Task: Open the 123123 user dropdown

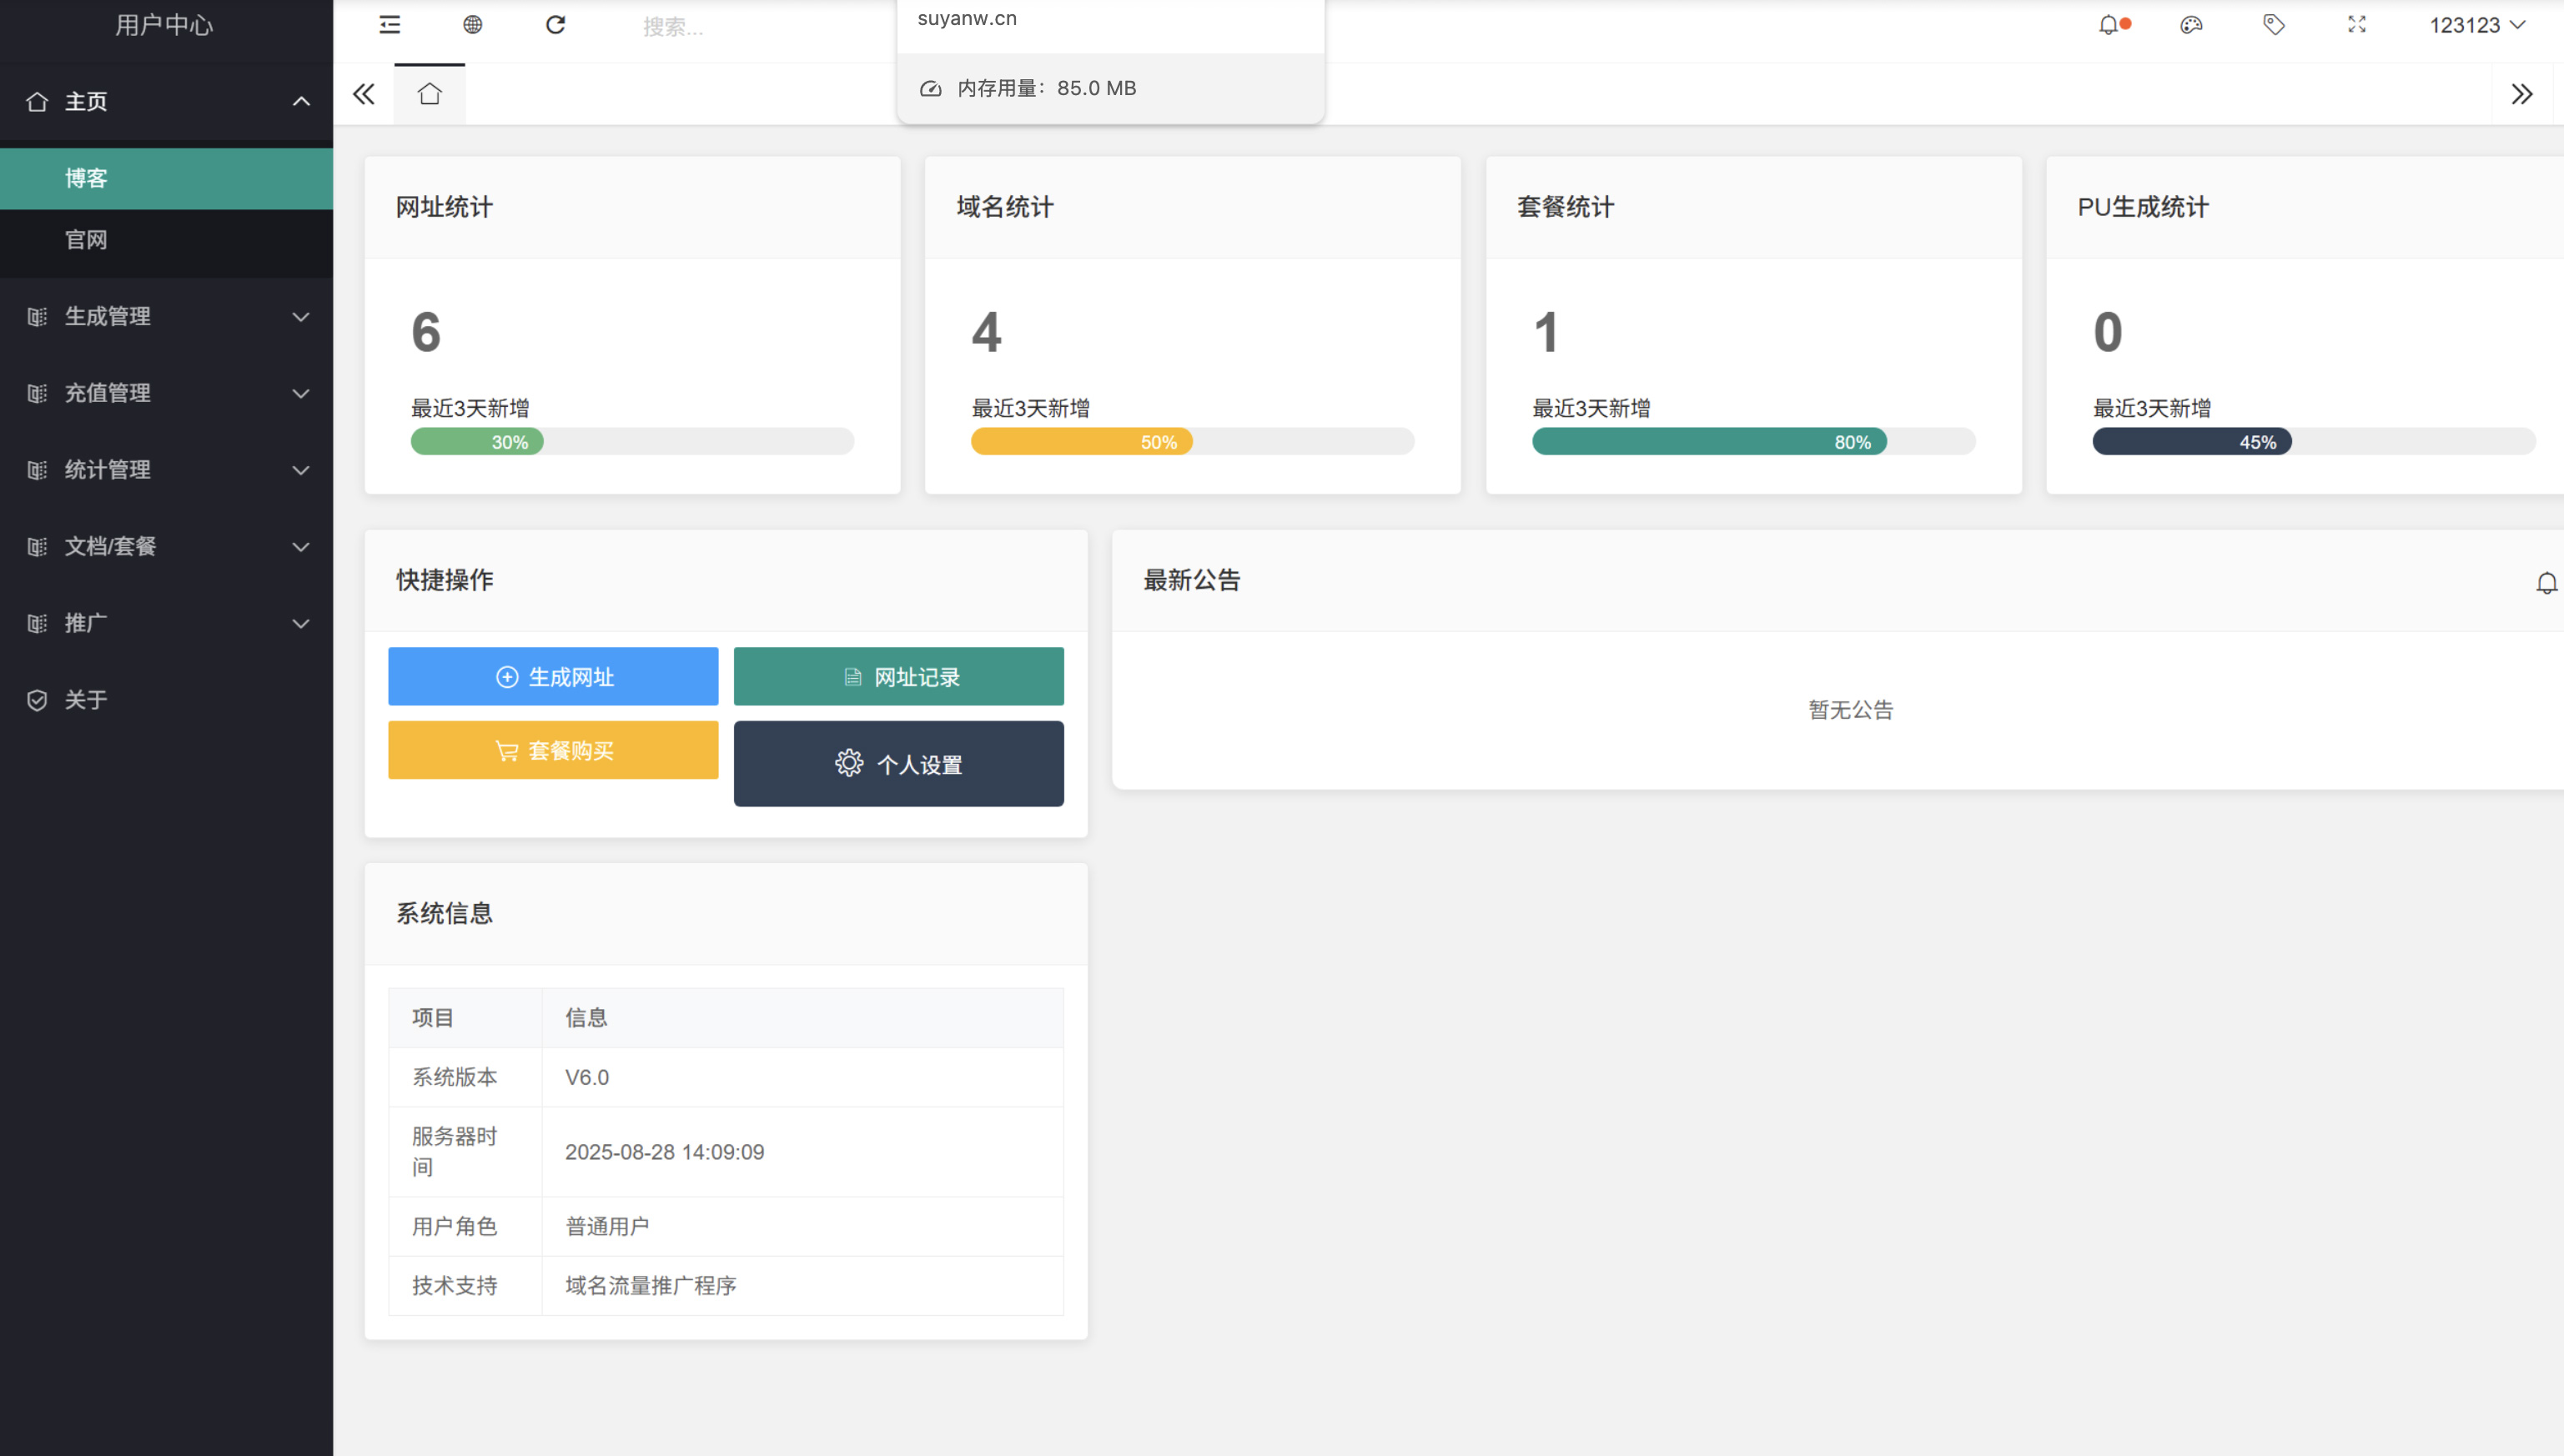Action: 2476,25
